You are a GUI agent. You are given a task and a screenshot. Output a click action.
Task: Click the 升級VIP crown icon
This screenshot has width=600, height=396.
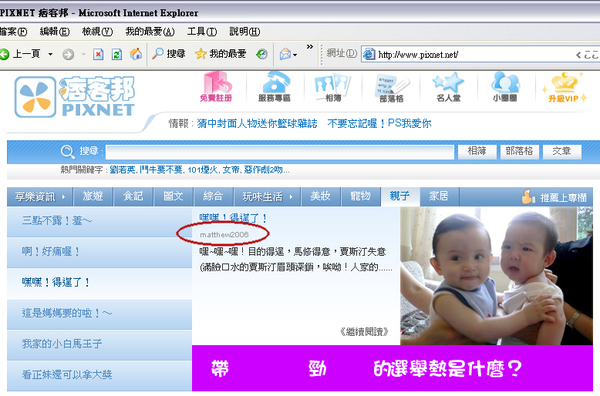[x=564, y=88]
